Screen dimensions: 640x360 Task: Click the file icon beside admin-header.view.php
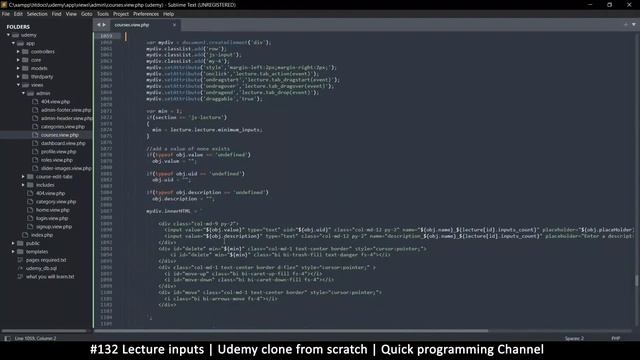point(35,118)
